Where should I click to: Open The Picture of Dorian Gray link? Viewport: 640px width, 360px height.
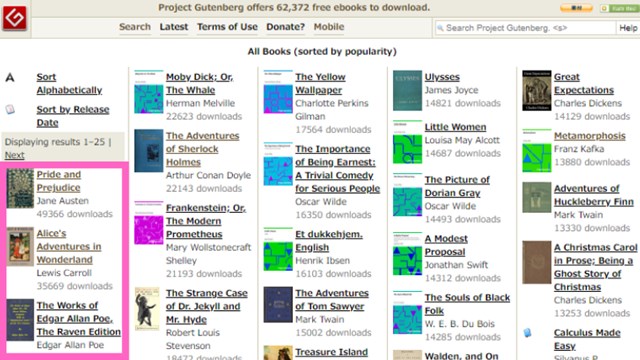[x=457, y=186]
